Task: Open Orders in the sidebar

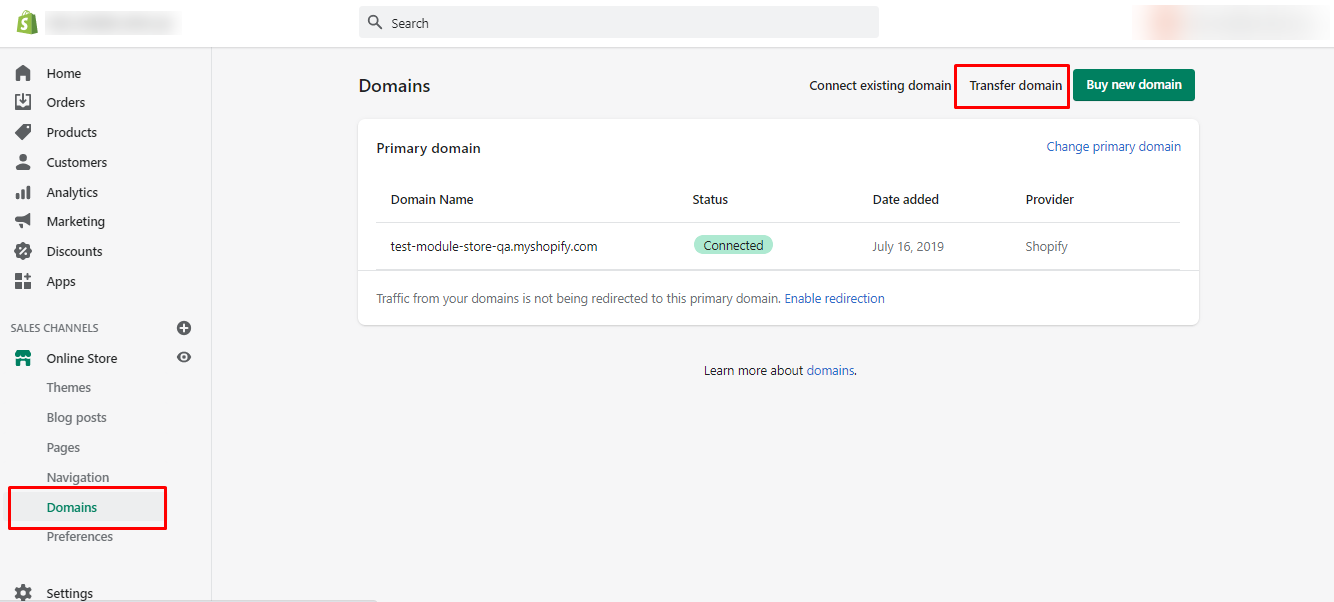Action: click(x=66, y=102)
